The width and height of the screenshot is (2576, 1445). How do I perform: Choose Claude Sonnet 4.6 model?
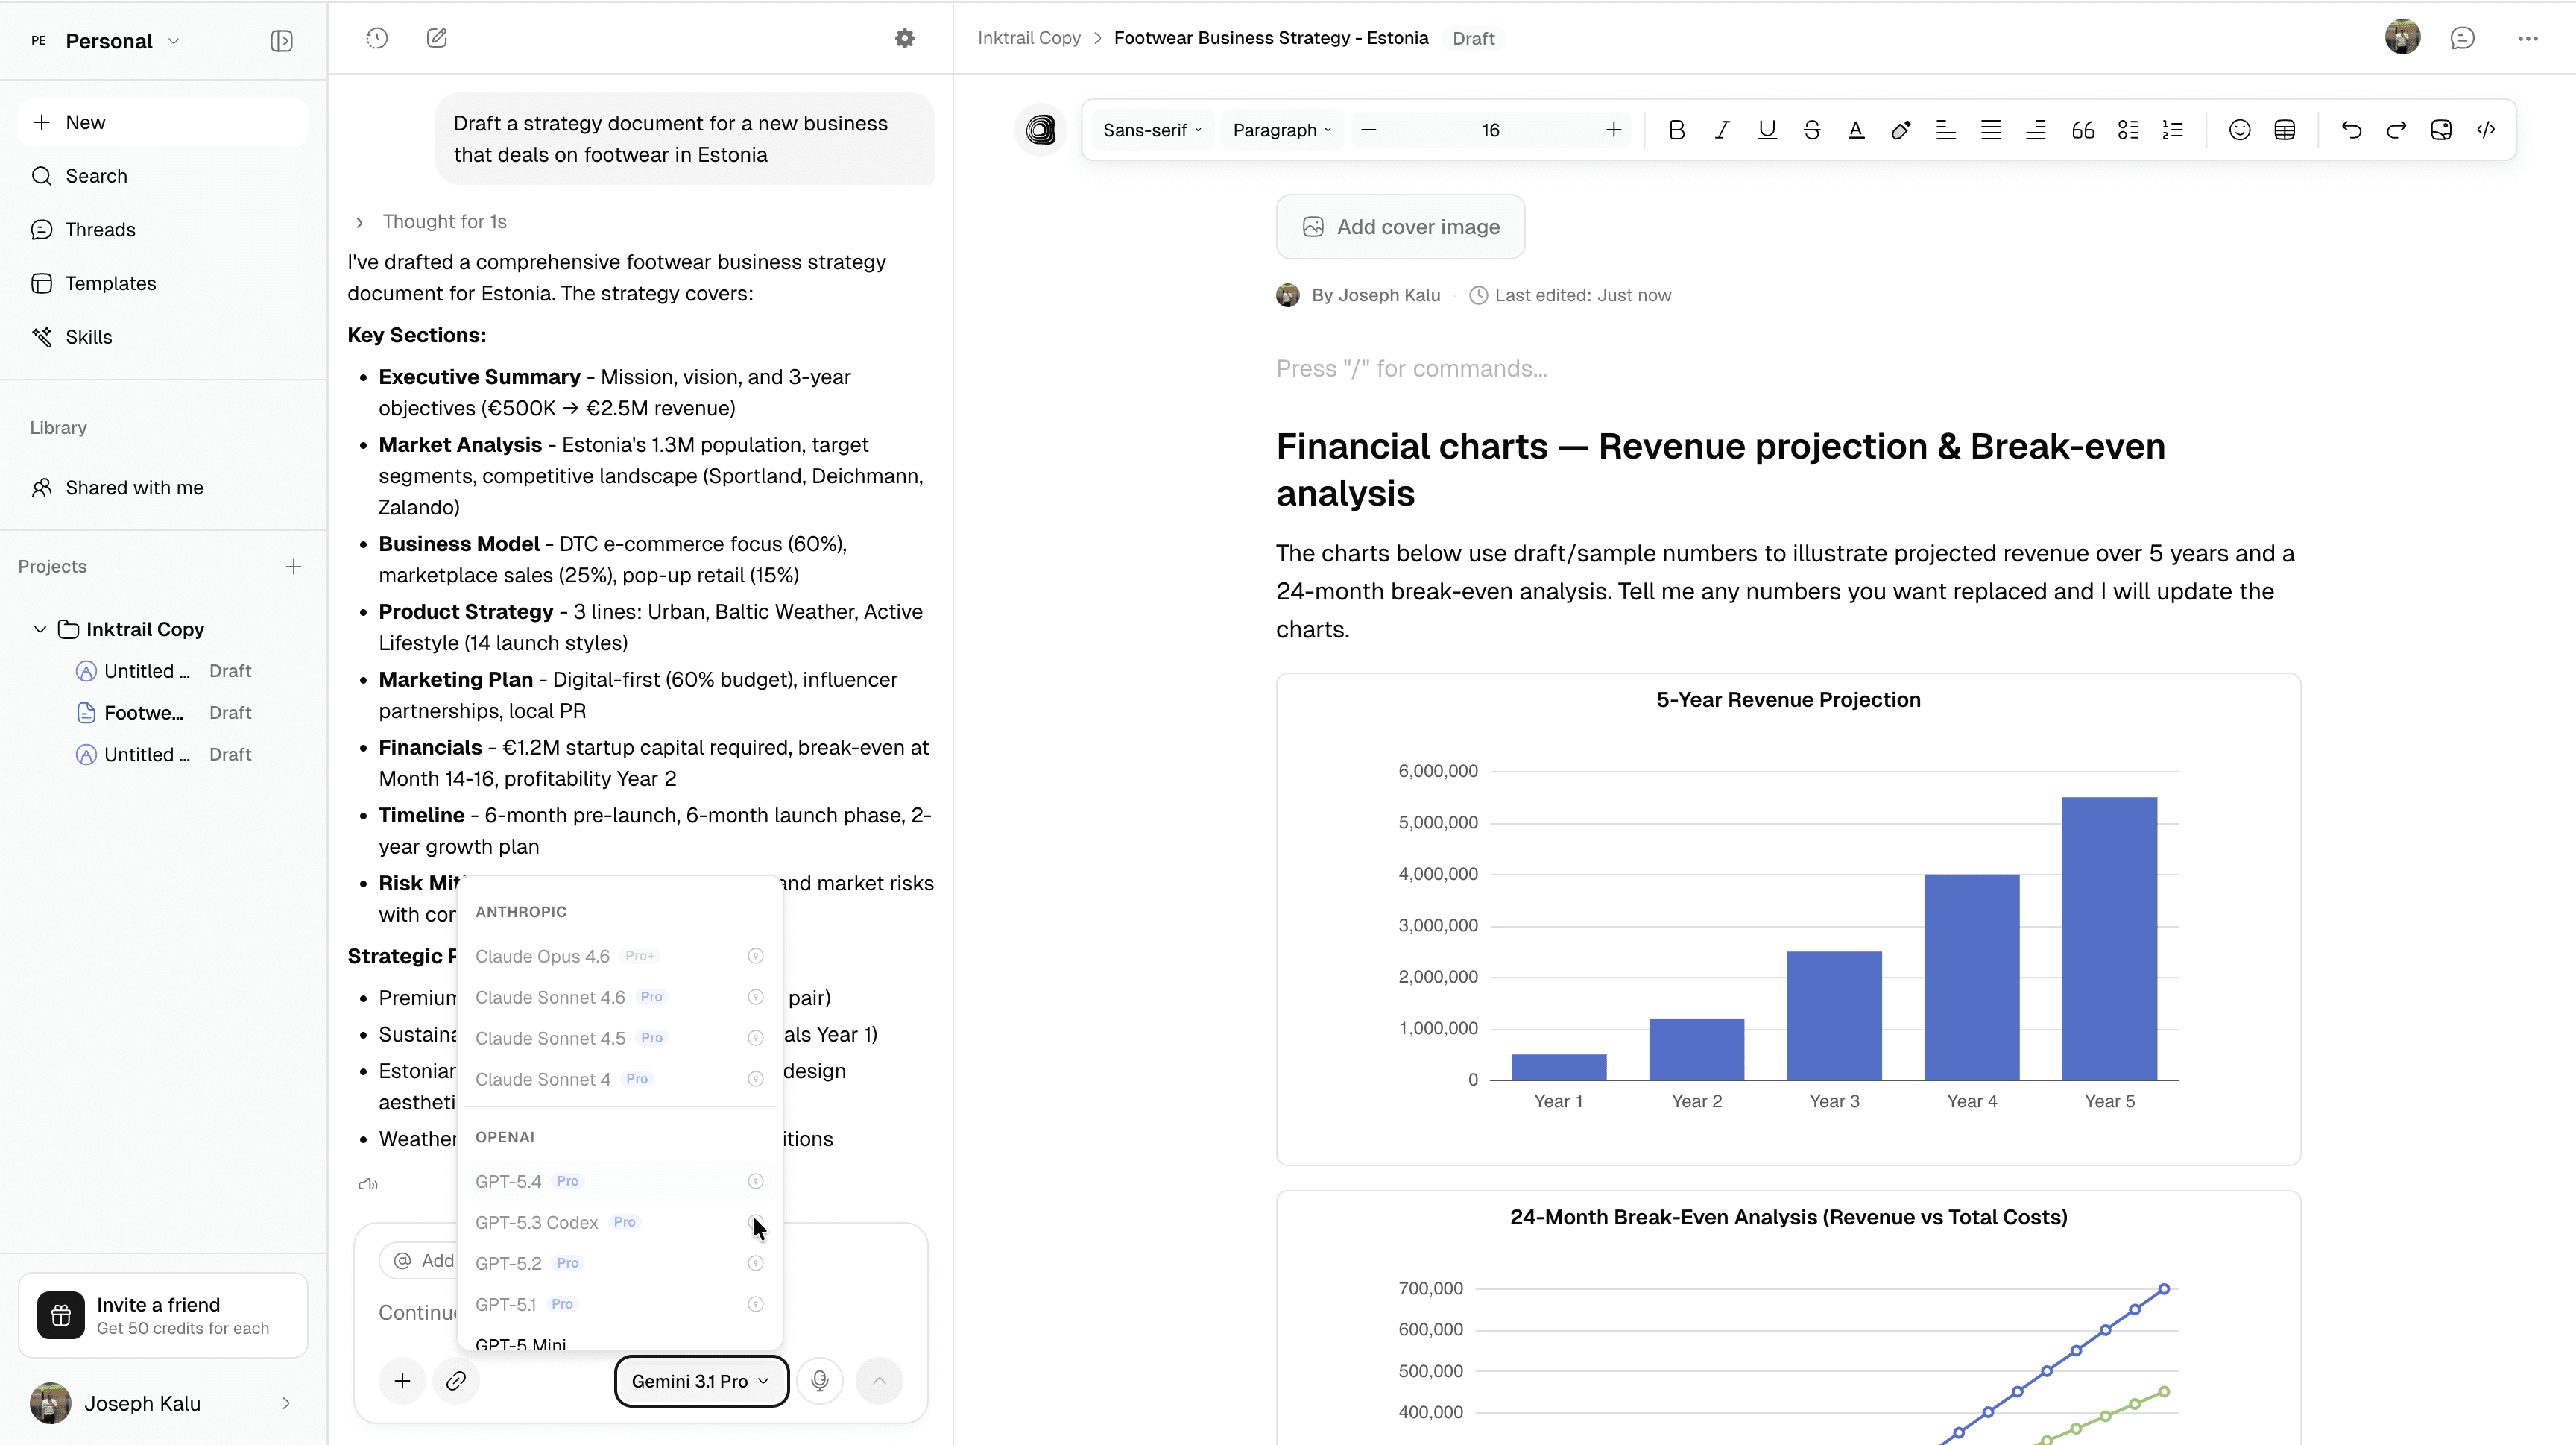[x=550, y=997]
